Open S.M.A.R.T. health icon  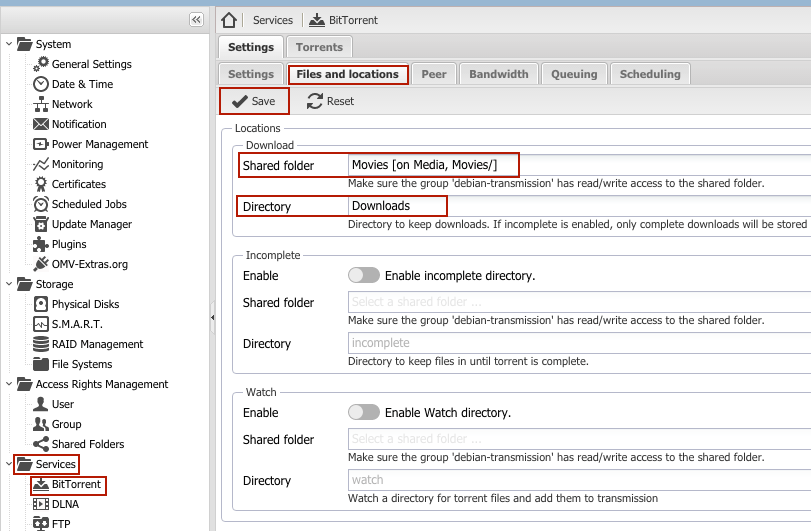(x=41, y=324)
